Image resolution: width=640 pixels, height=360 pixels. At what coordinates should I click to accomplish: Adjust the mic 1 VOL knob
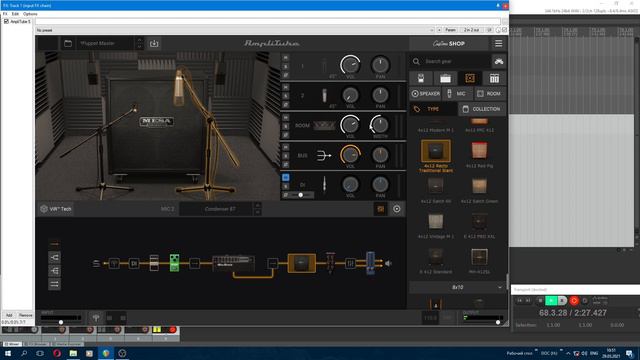click(350, 64)
